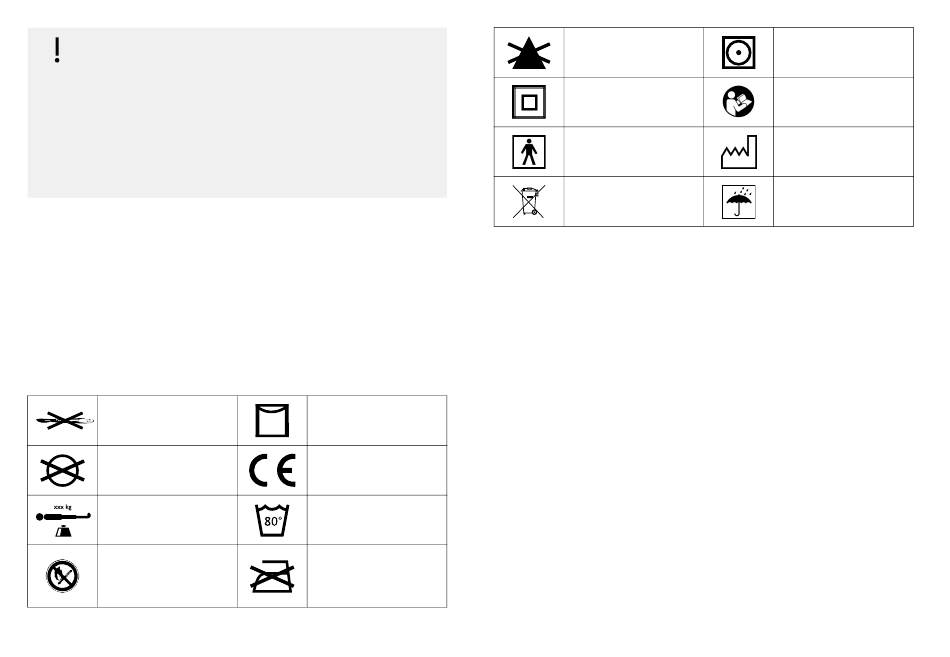The image size is (950, 657).
Task: Click the umbrella keep dry symbol
Action: [739, 202]
